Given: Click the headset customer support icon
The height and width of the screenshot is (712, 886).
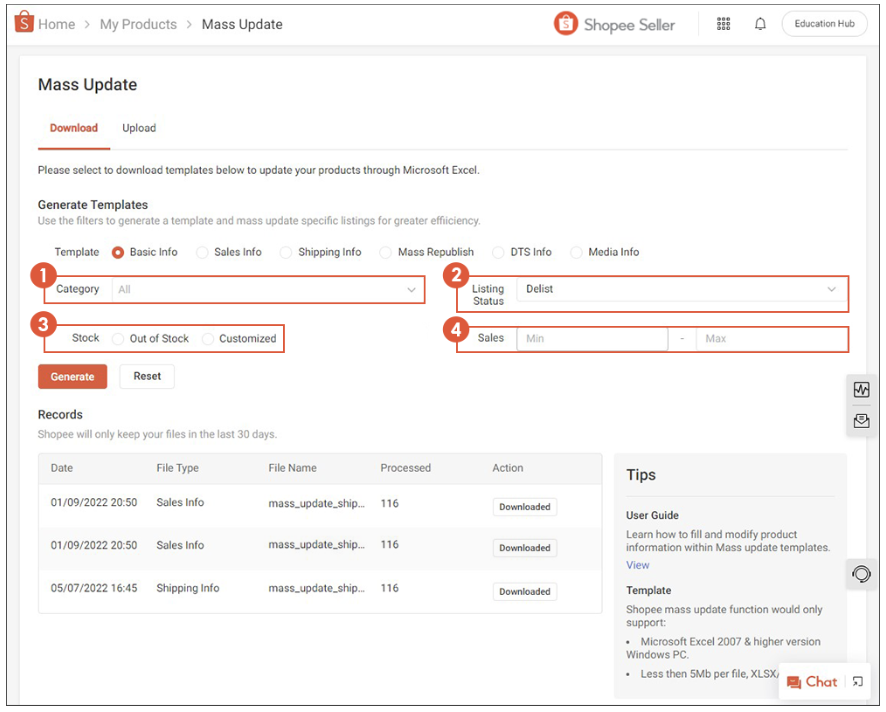Looking at the screenshot, I should (861, 574).
